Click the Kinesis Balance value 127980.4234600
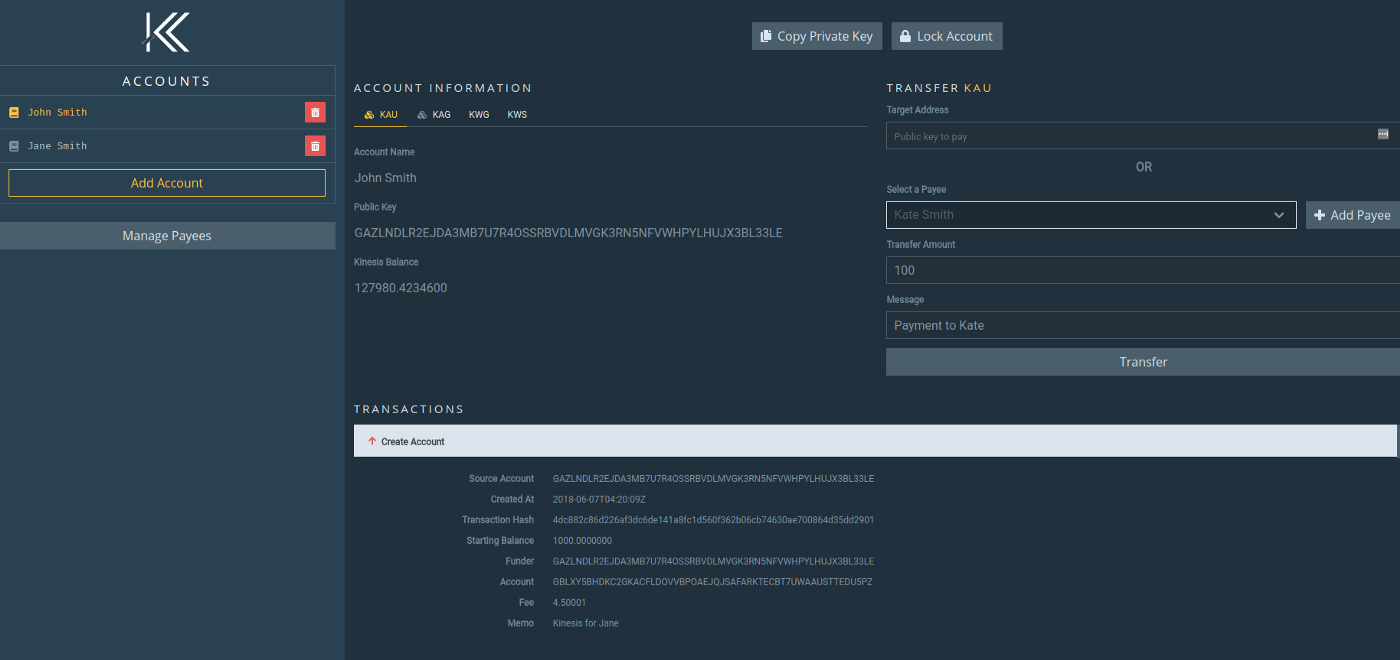Viewport: 1400px width, 660px height. (401, 288)
